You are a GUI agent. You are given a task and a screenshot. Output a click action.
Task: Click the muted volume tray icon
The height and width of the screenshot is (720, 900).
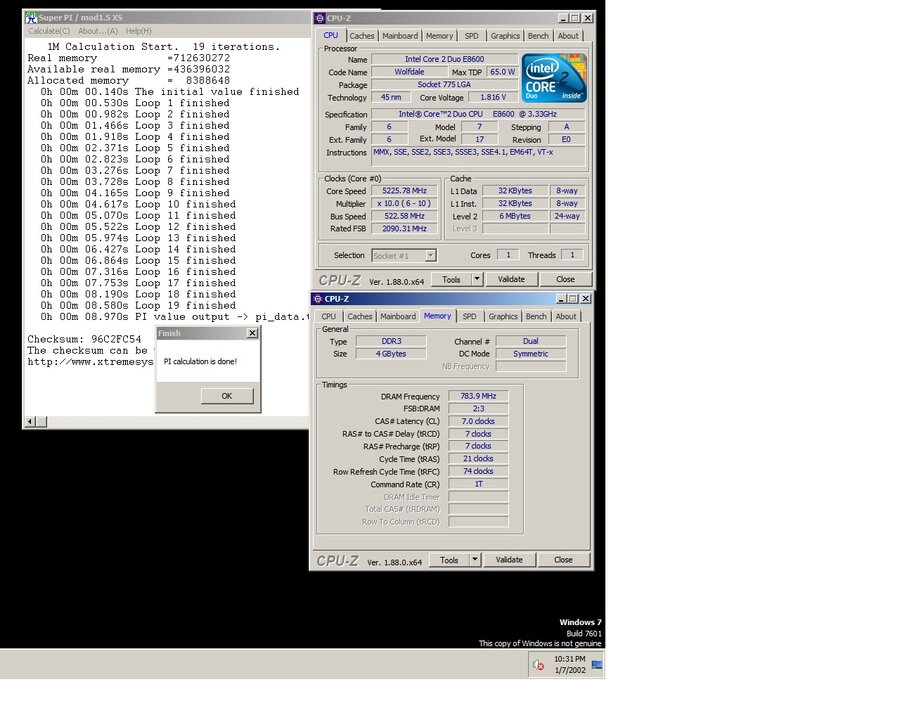pyautogui.click(x=538, y=665)
